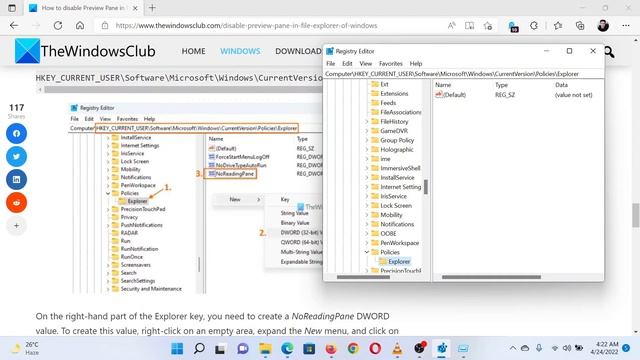Open Immersive reader icon in address bar

click(x=469, y=25)
